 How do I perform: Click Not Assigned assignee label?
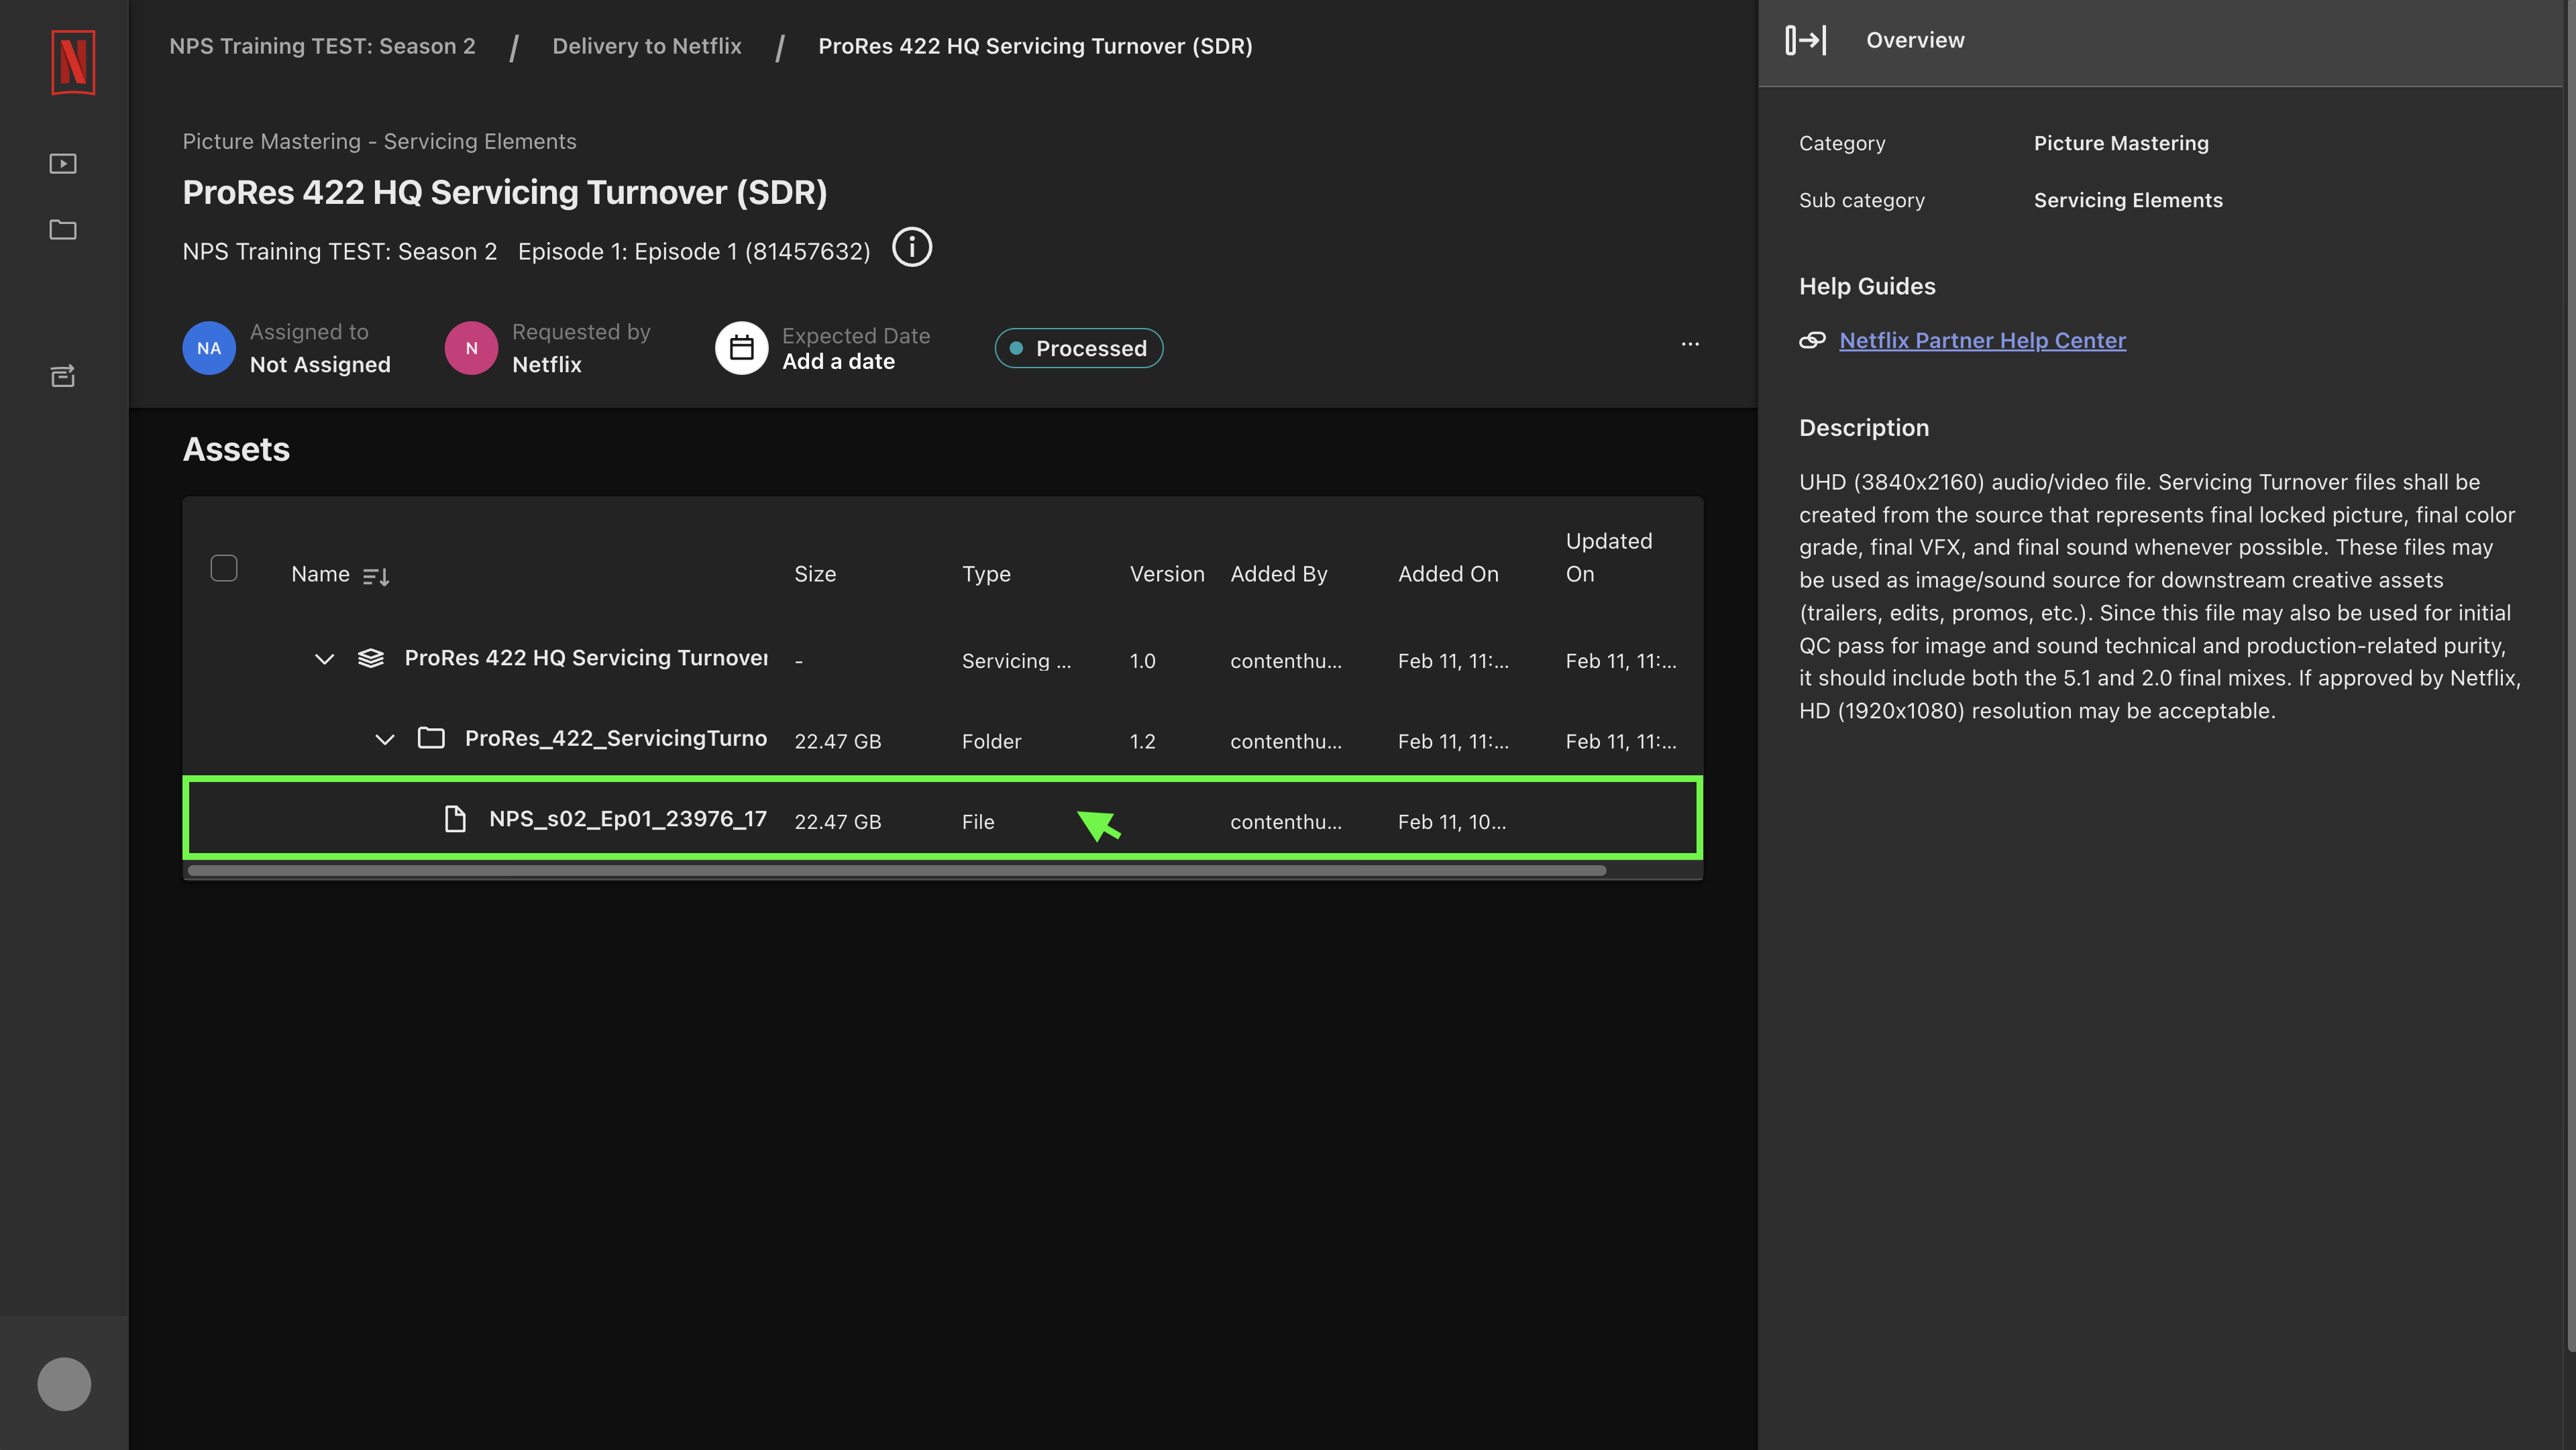coord(320,364)
